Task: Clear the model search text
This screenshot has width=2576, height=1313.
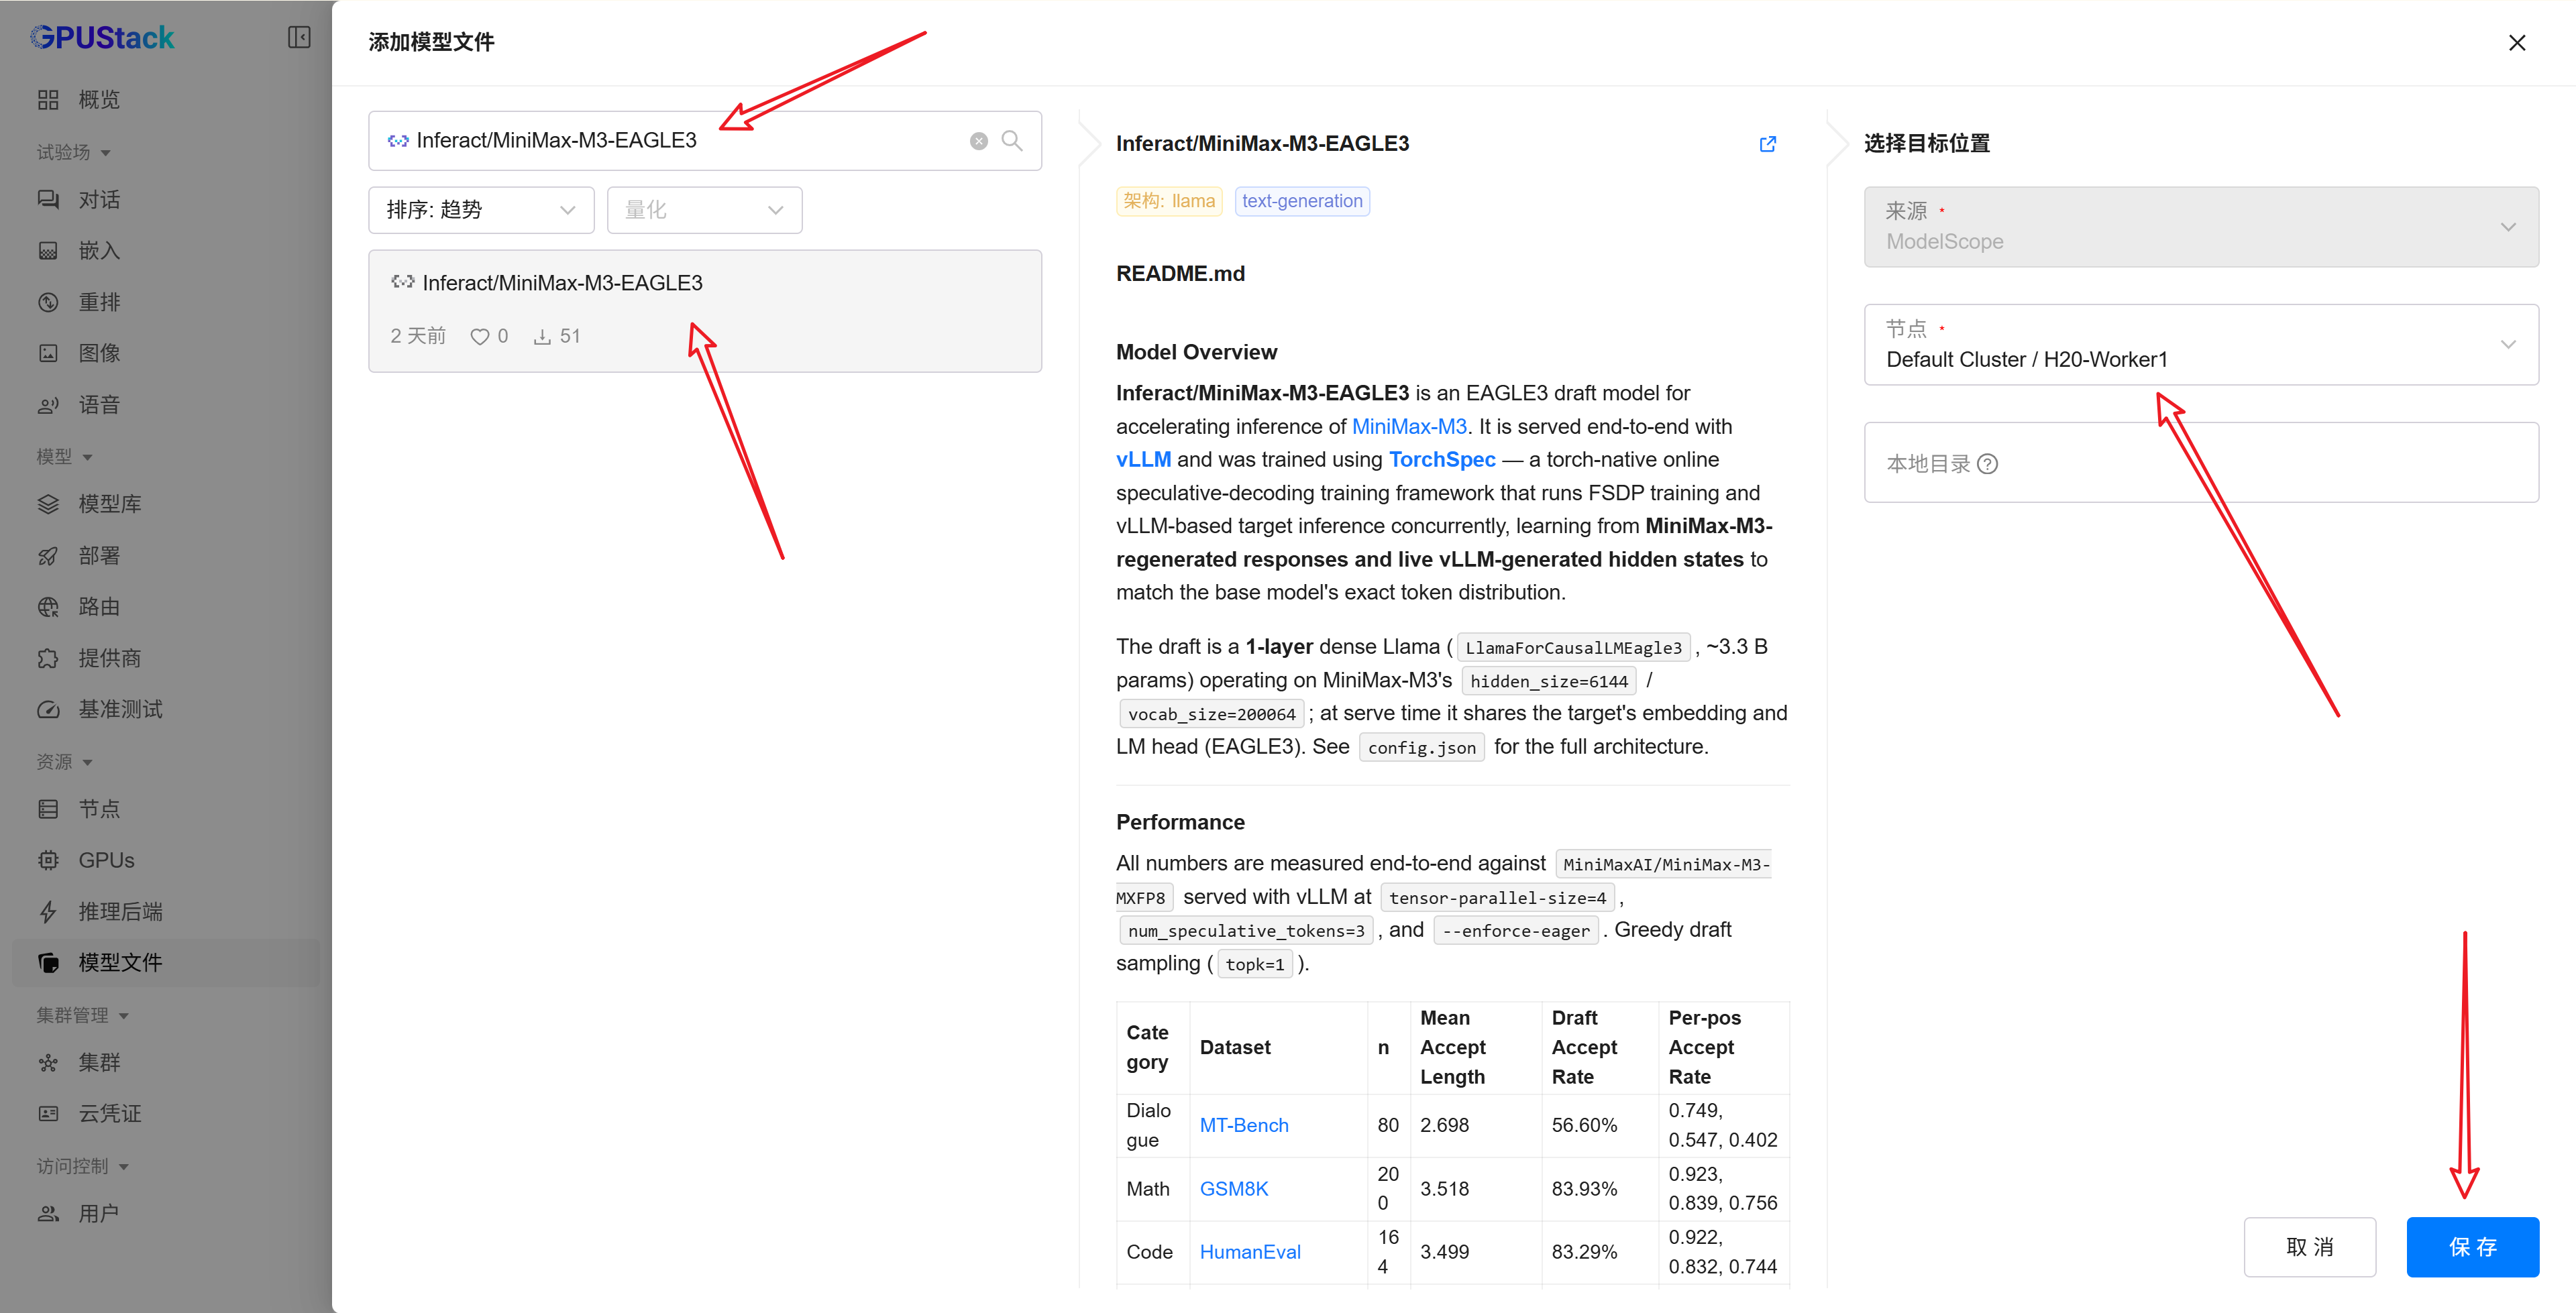Action: coord(979,141)
